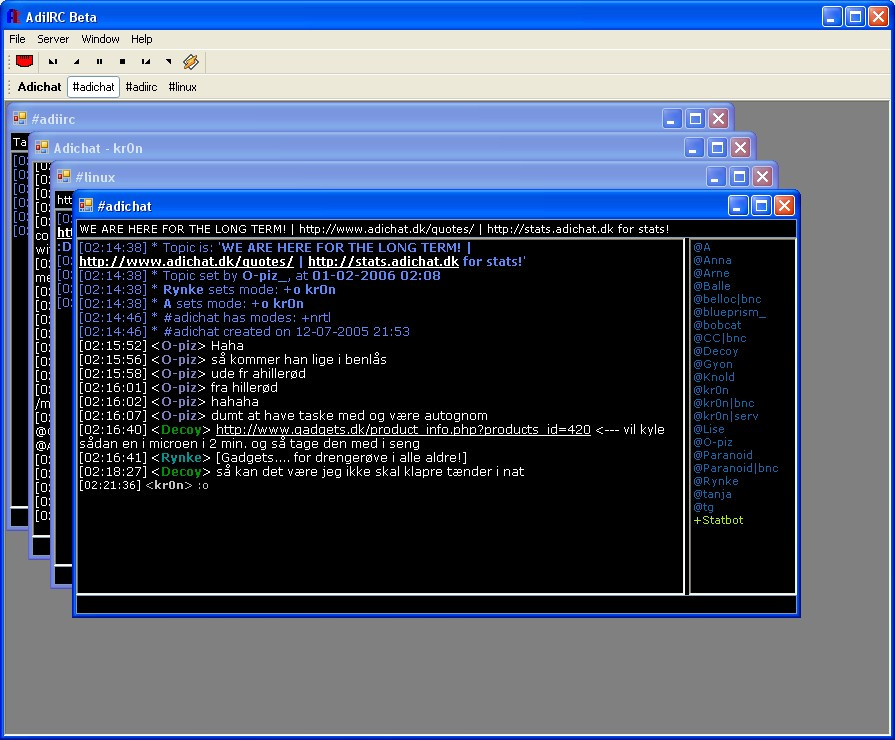Click the #linux child window's title icon
Image resolution: width=895 pixels, height=740 pixels.
pyautogui.click(x=64, y=176)
